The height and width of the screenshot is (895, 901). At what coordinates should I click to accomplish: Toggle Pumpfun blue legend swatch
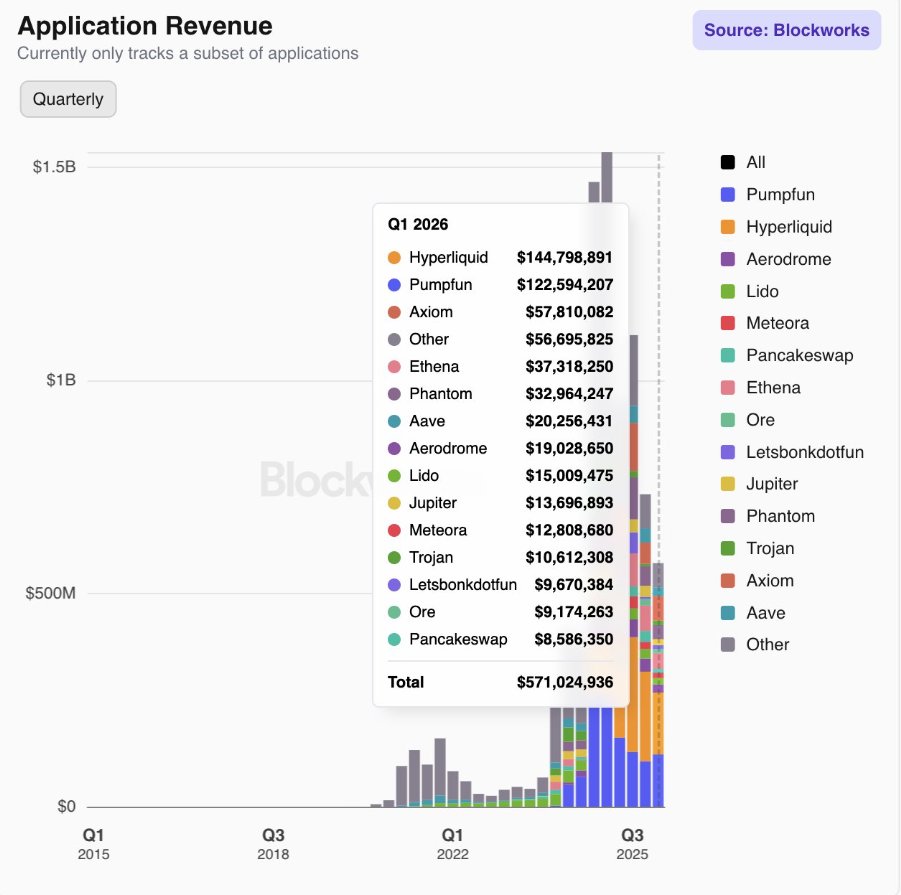pos(728,194)
